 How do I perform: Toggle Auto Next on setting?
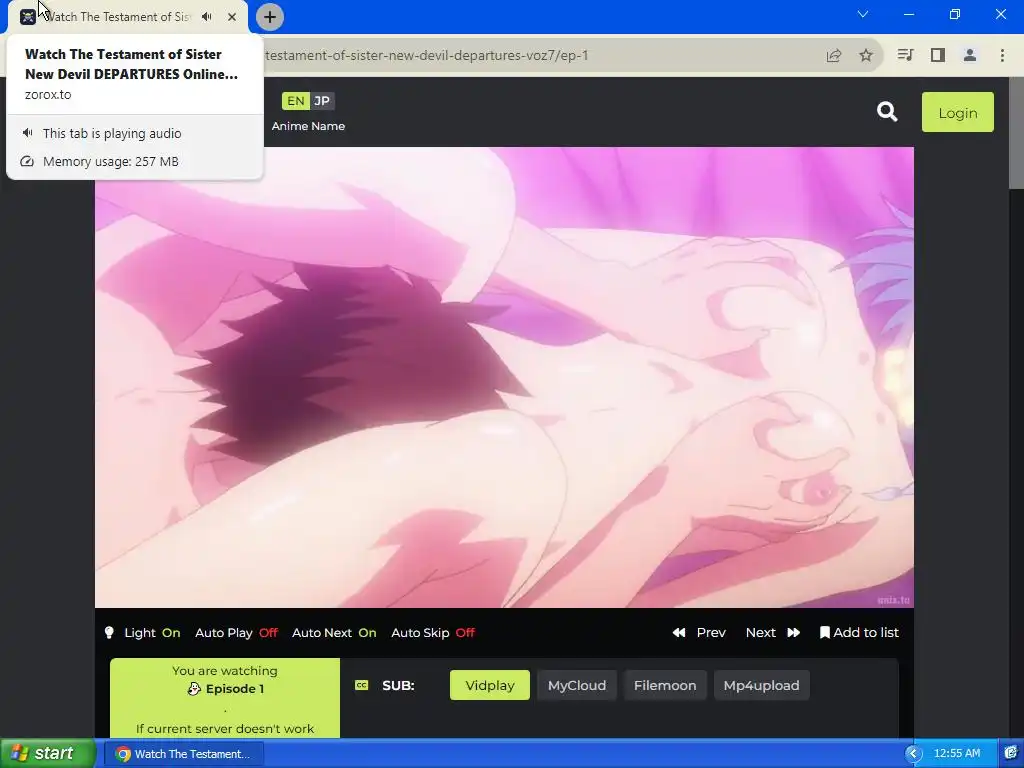tap(334, 632)
